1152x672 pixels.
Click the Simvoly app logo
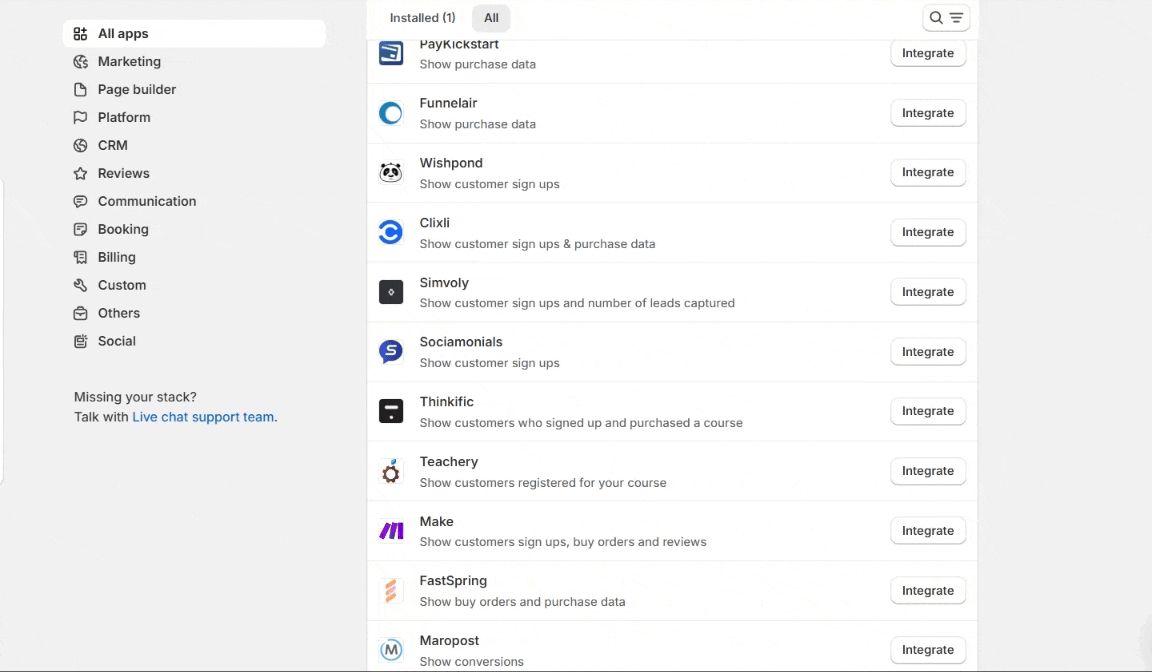(391, 292)
